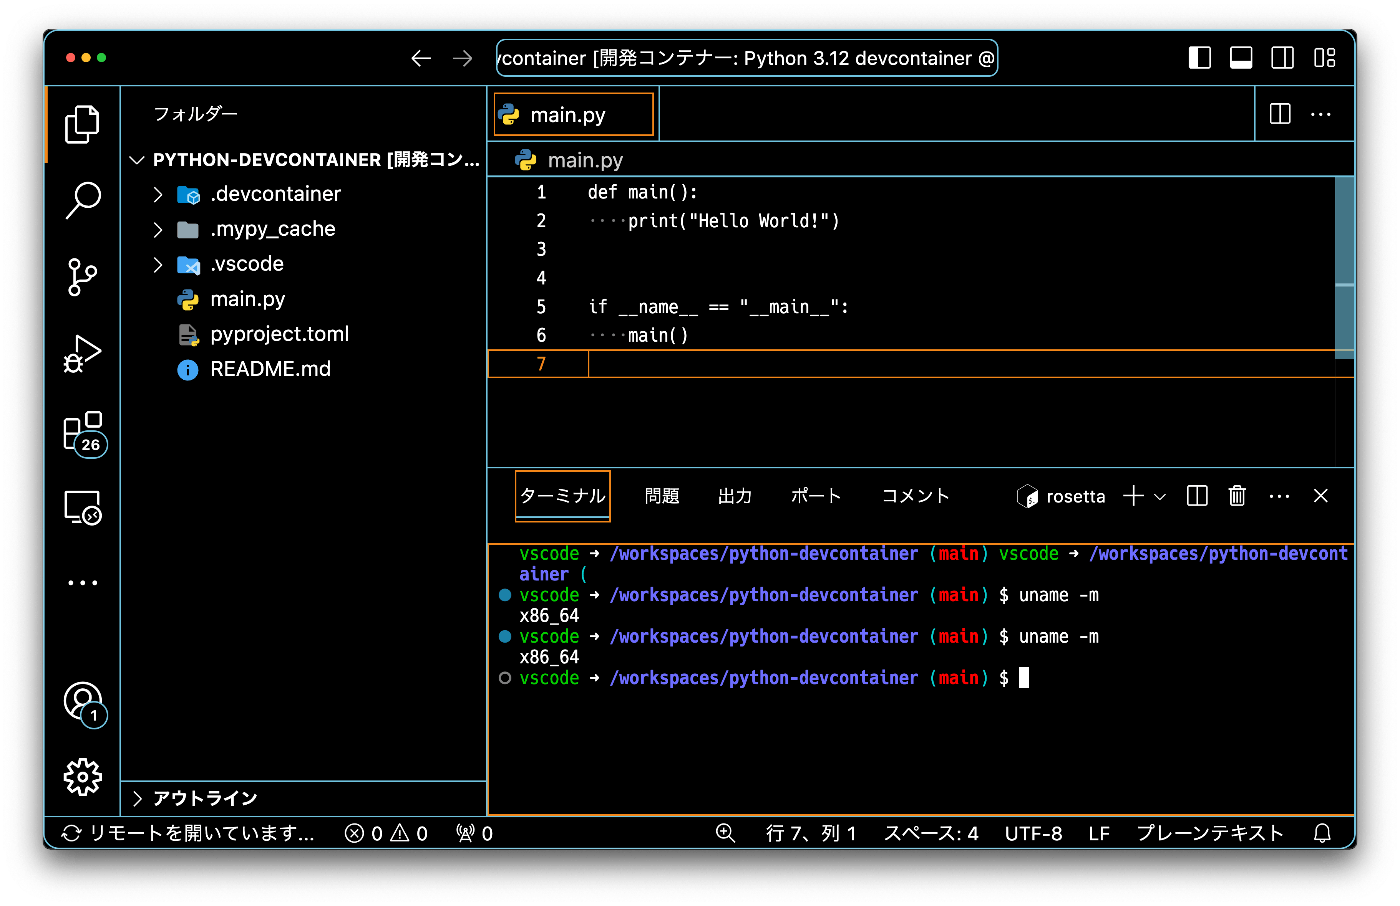Expand the .vscode folder
The image size is (1400, 906).
coord(304,264)
